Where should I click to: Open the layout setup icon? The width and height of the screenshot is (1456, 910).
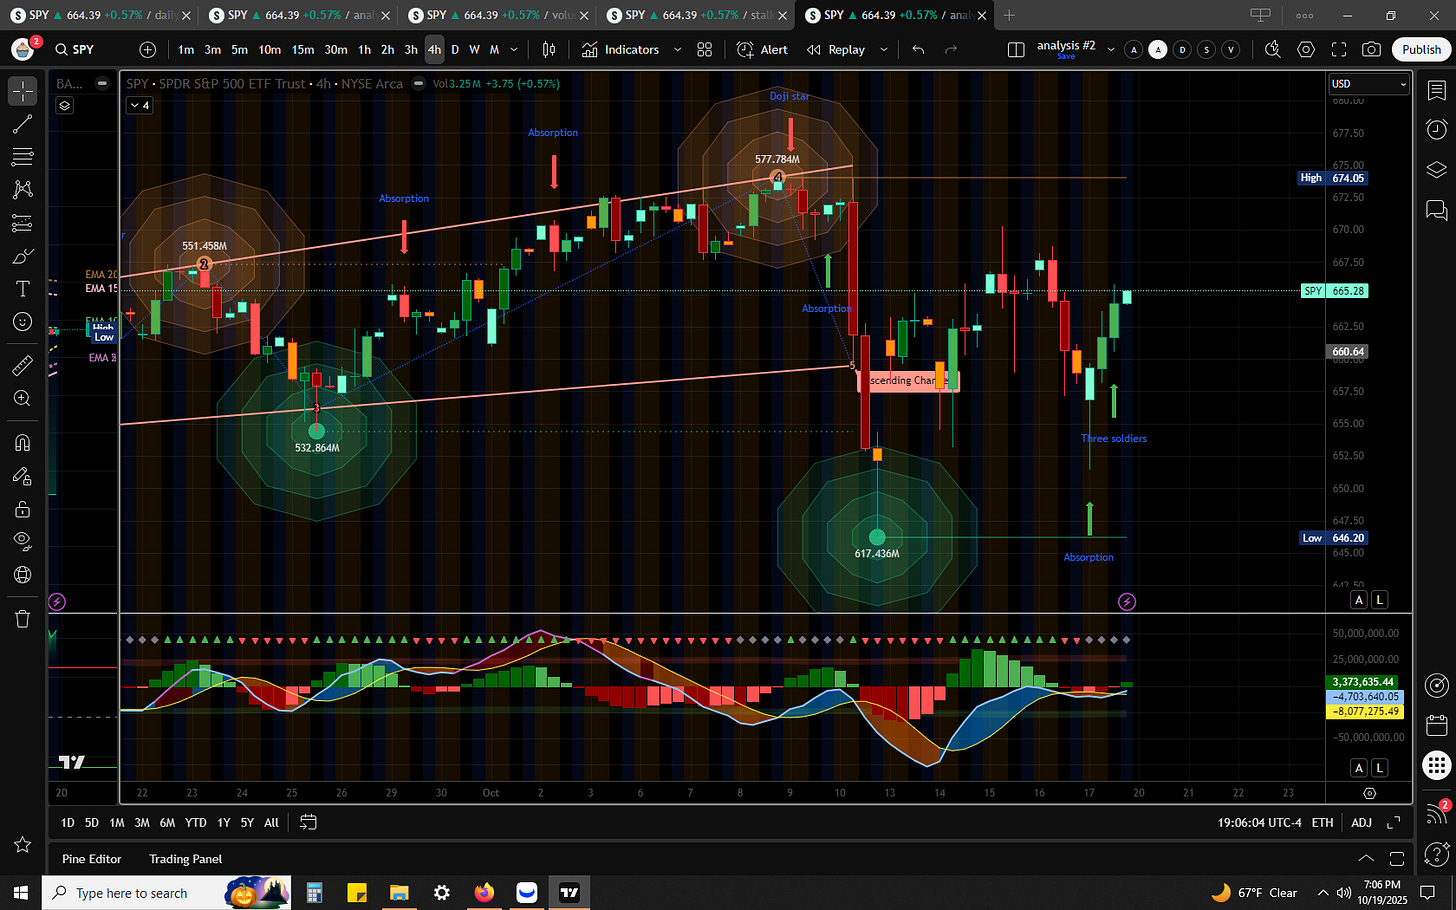point(1016,49)
